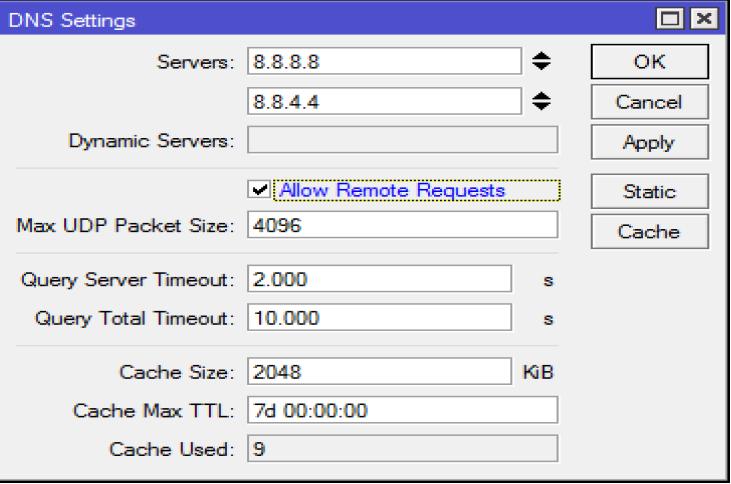Click the up arrow beside the 8.8.4.4 server
Viewport: 731px width, 484px height.
542,96
